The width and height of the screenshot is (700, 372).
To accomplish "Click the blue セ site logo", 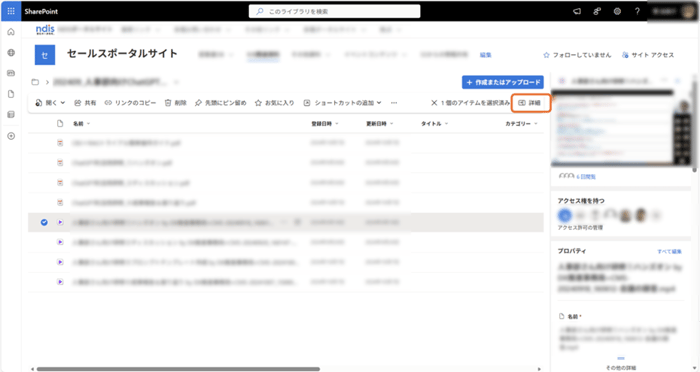I will [45, 55].
